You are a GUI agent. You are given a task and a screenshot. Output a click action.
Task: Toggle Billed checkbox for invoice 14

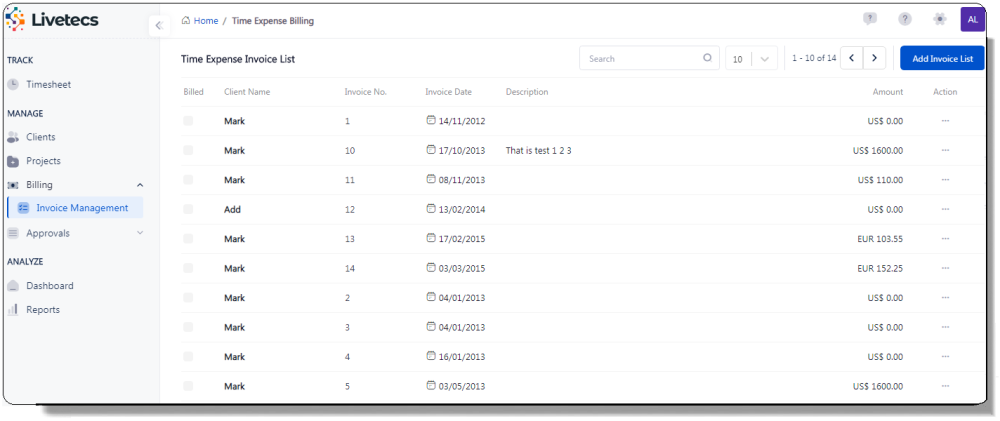(188, 269)
